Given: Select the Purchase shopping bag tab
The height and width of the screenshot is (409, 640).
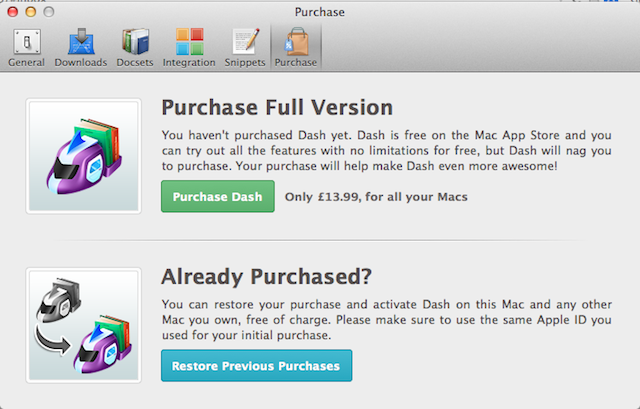Looking at the screenshot, I should click(296, 47).
